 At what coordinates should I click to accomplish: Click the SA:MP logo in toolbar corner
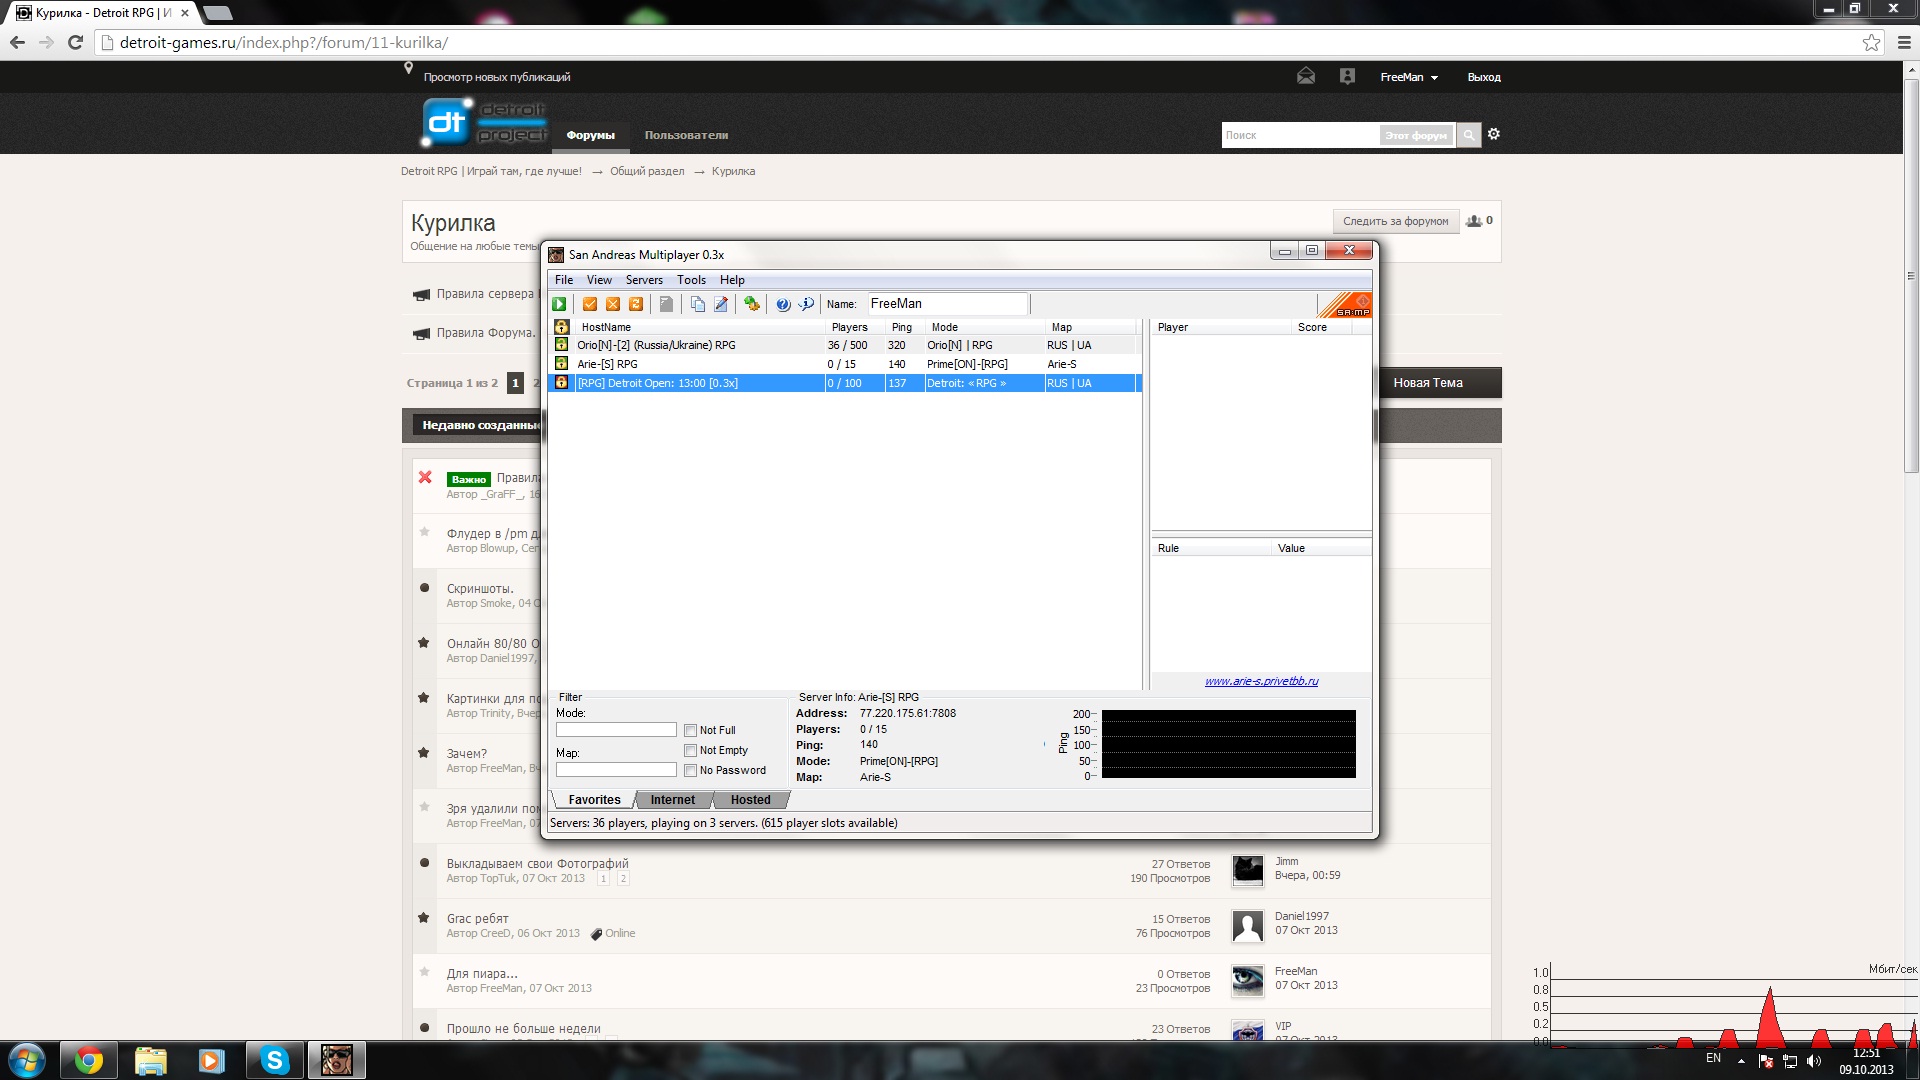(1346, 304)
